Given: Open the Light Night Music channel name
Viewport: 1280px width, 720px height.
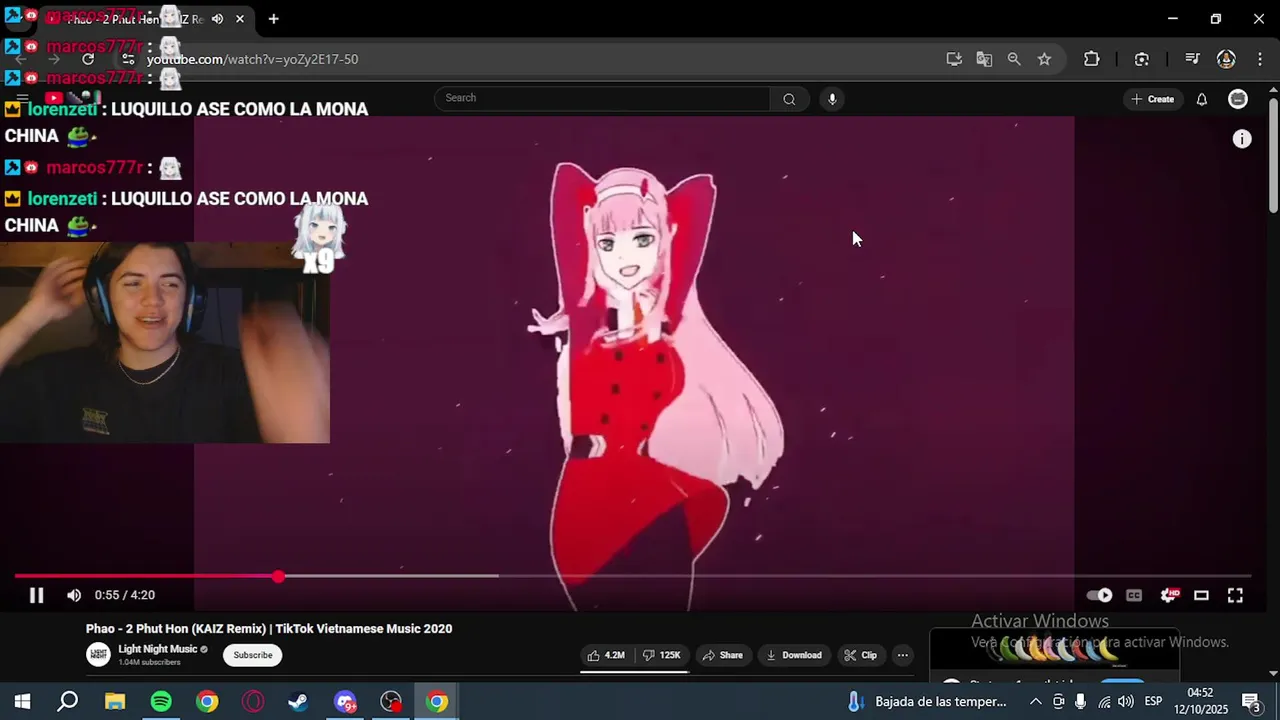Looking at the screenshot, I should tap(158, 649).
